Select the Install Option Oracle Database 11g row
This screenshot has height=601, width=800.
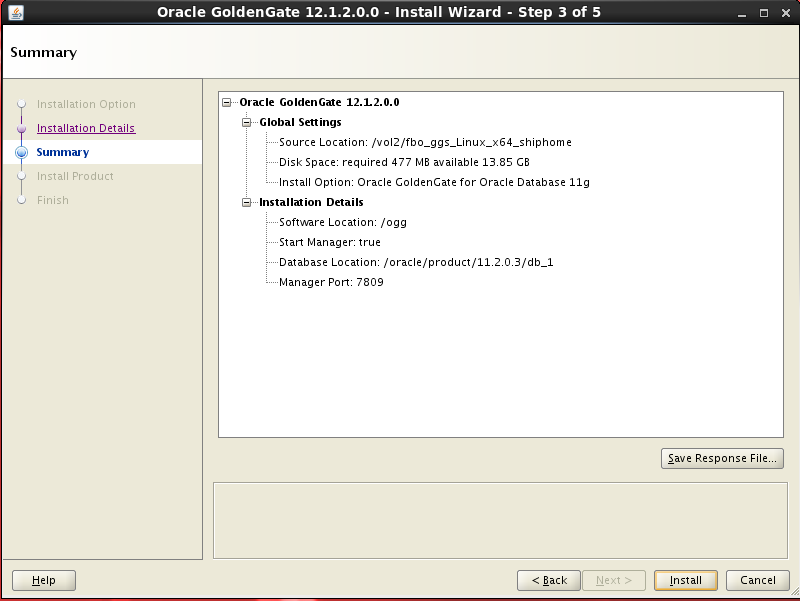(x=434, y=182)
